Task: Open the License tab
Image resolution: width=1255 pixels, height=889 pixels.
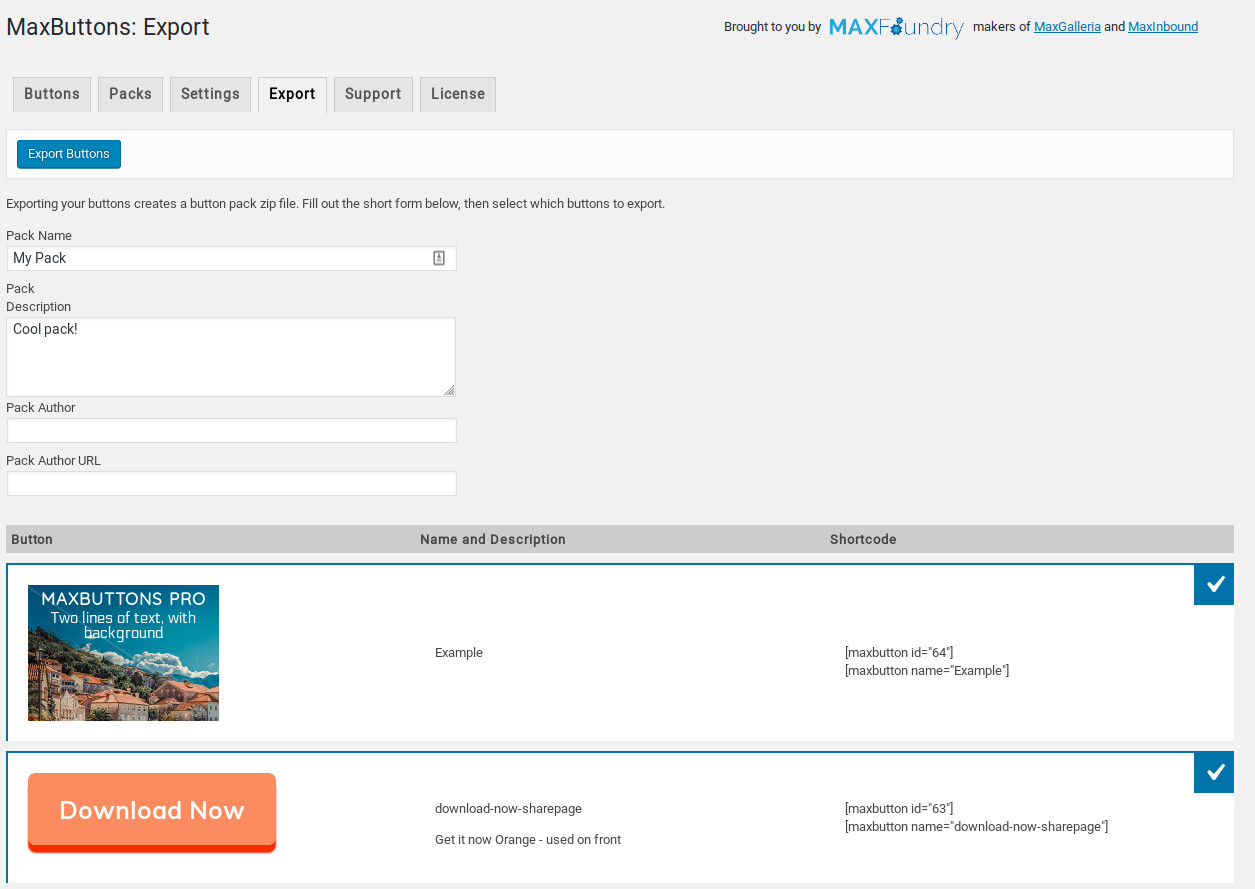Action: coord(458,94)
